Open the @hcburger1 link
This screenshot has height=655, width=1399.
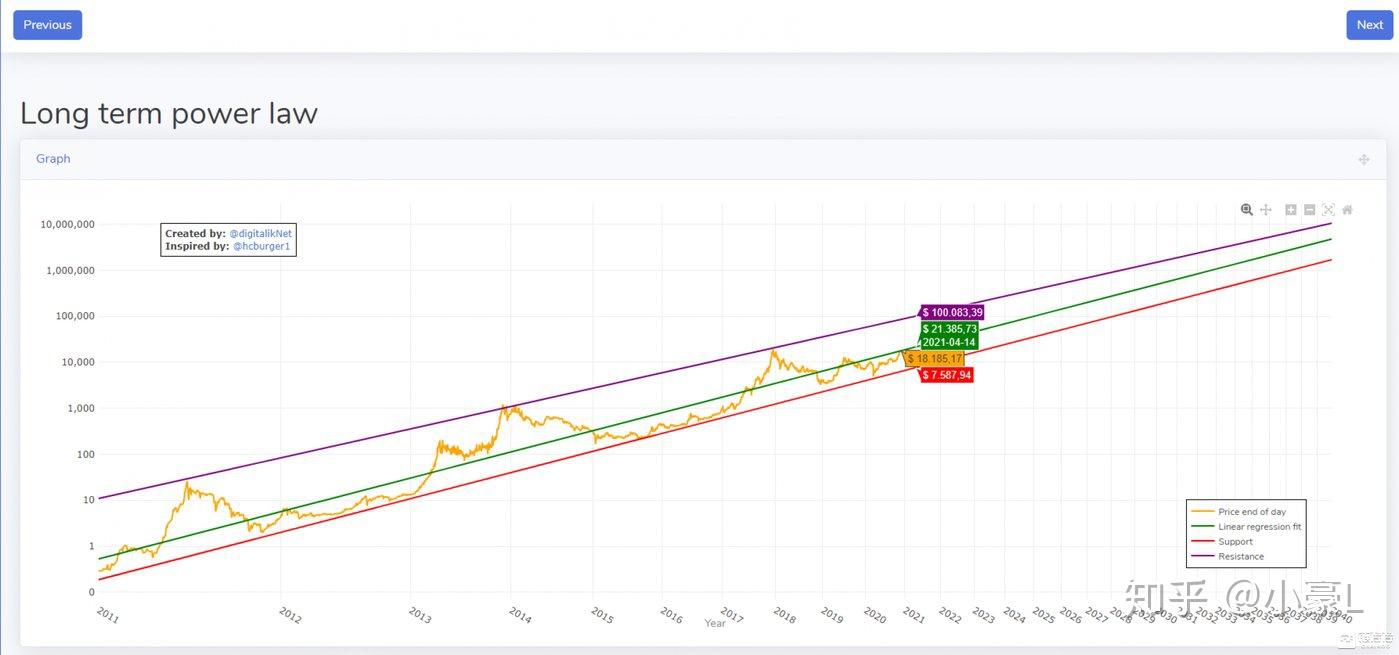[261, 246]
